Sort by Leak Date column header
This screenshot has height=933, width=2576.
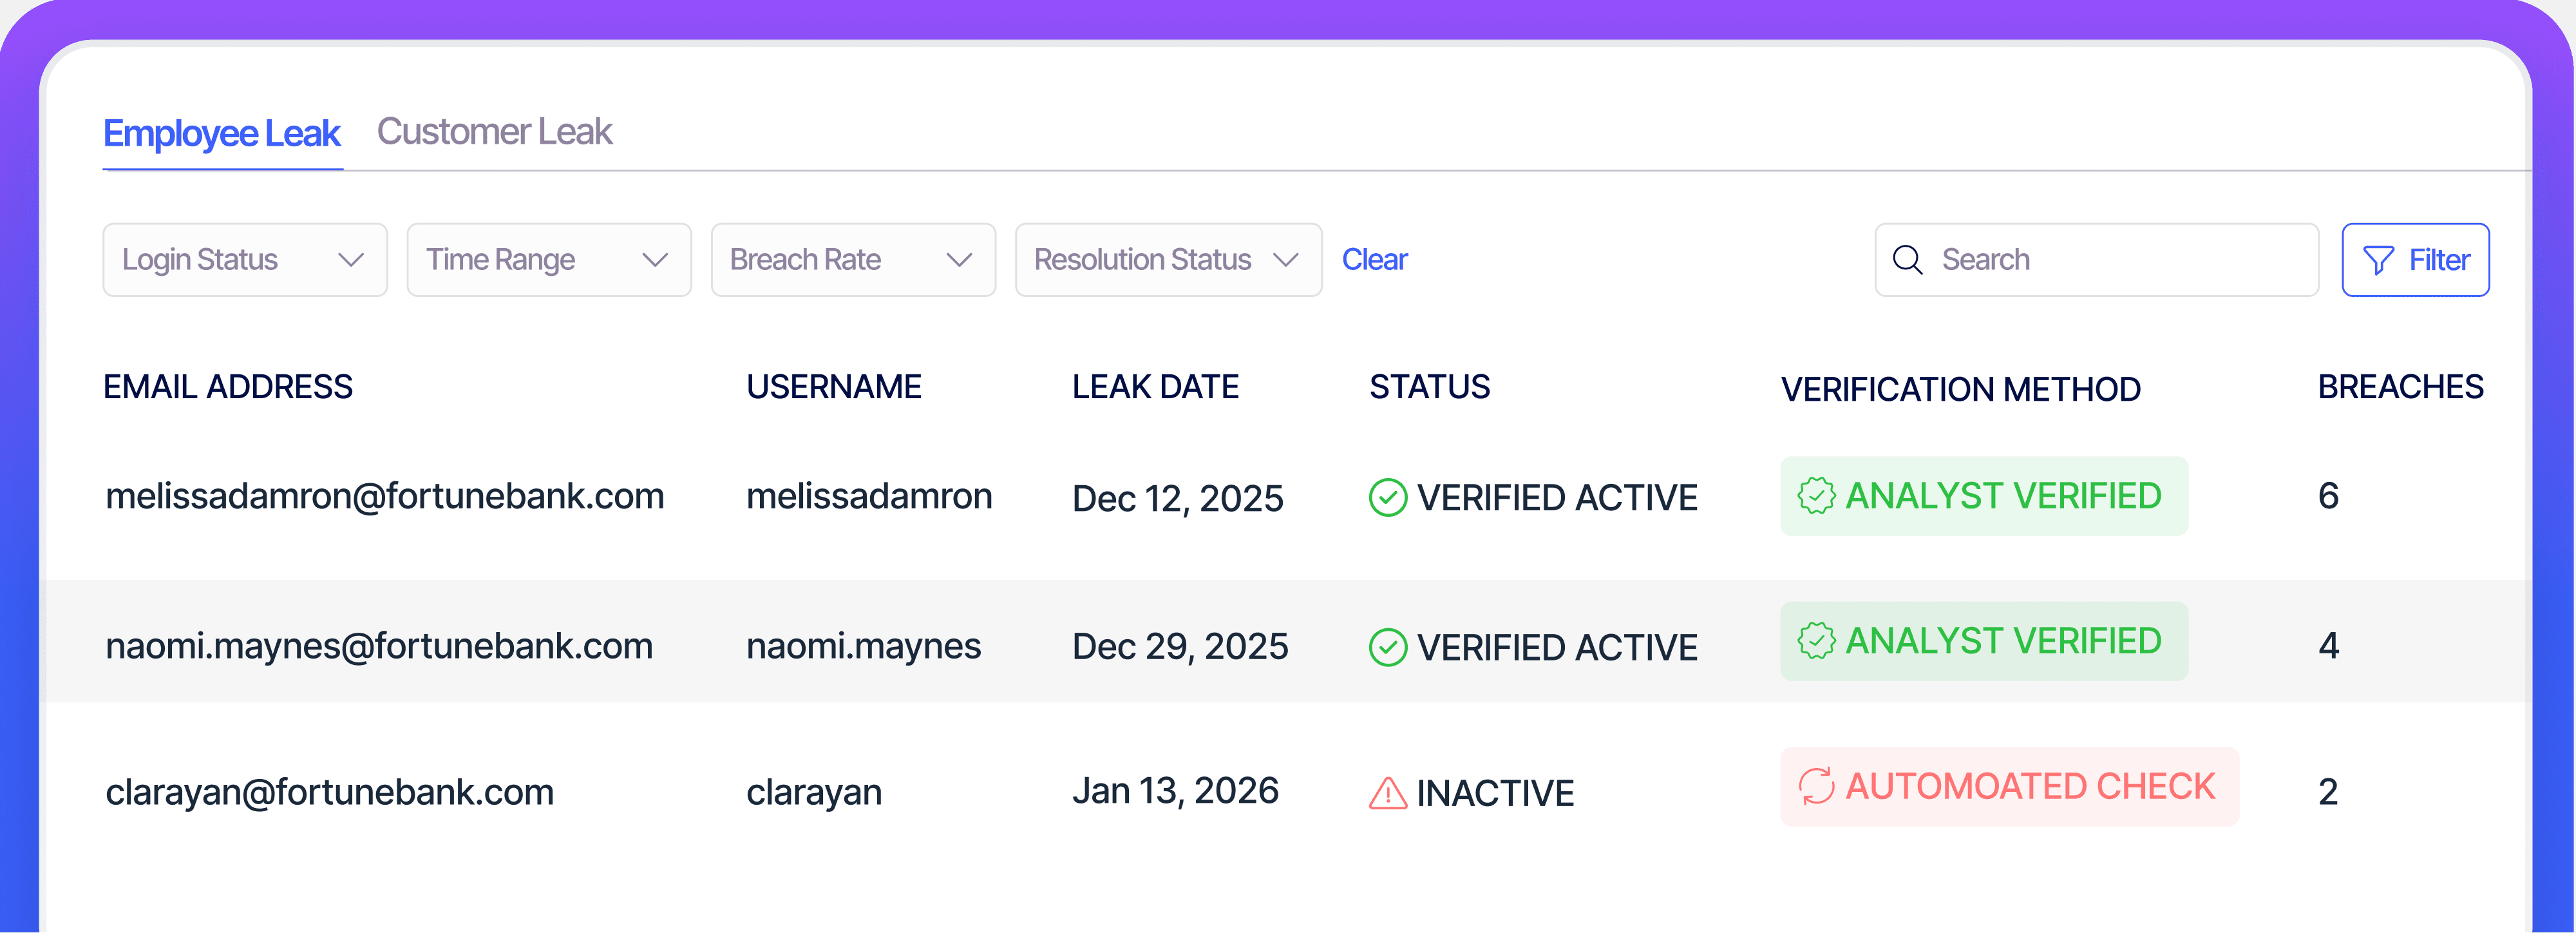[x=1155, y=387]
